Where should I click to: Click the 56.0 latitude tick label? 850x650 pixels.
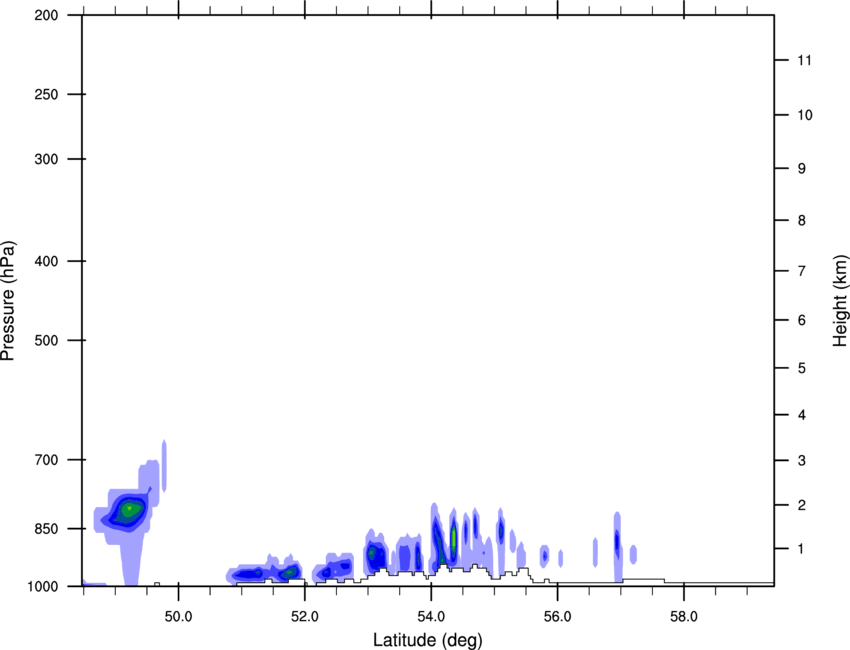pos(558,617)
